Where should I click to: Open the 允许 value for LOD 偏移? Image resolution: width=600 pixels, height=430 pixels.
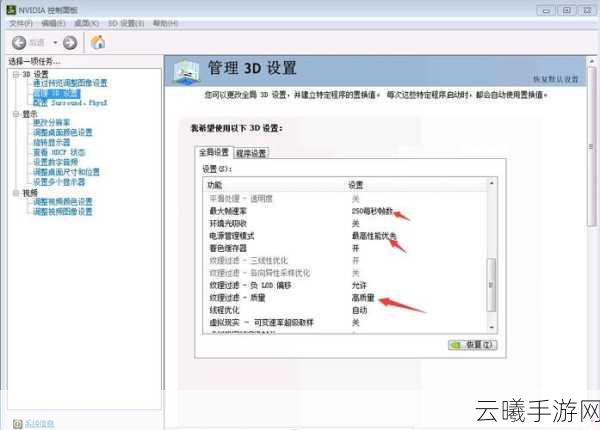click(x=359, y=285)
